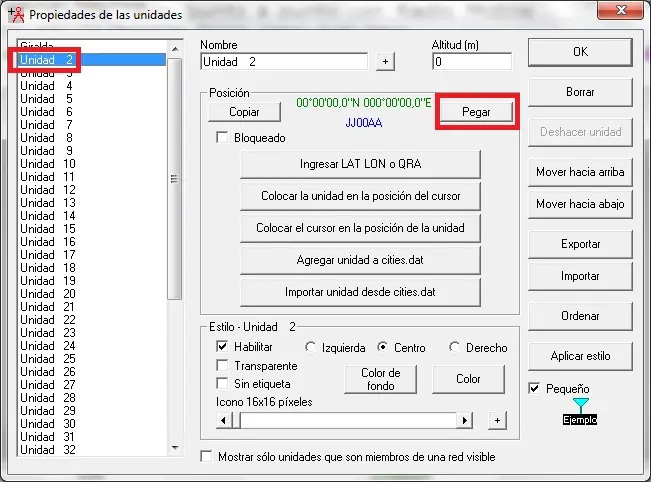Select Unidad 32 in the list
This screenshot has width=651, height=482.
(x=92, y=450)
